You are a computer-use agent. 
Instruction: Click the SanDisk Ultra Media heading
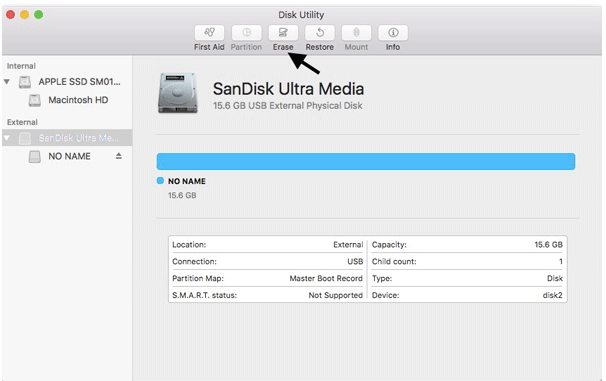point(288,89)
